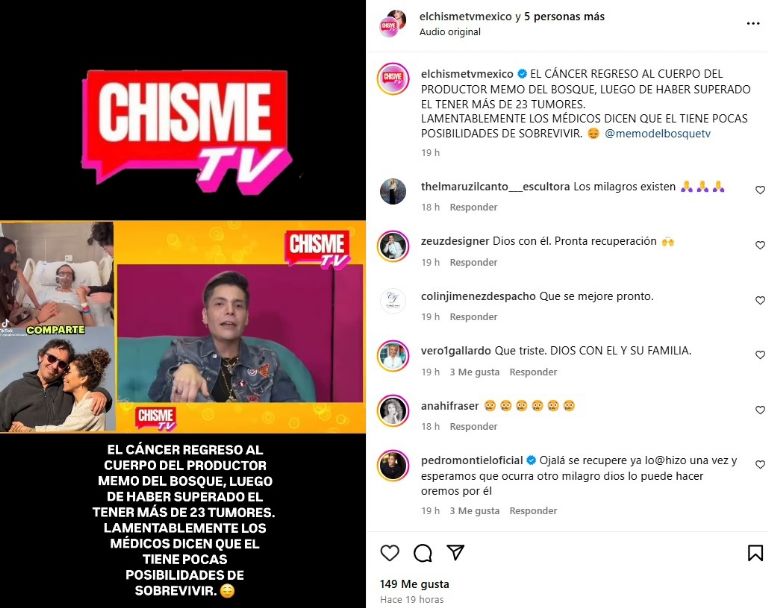Open zeuzdesigner's profile picture
768x608 pixels.
click(x=393, y=246)
